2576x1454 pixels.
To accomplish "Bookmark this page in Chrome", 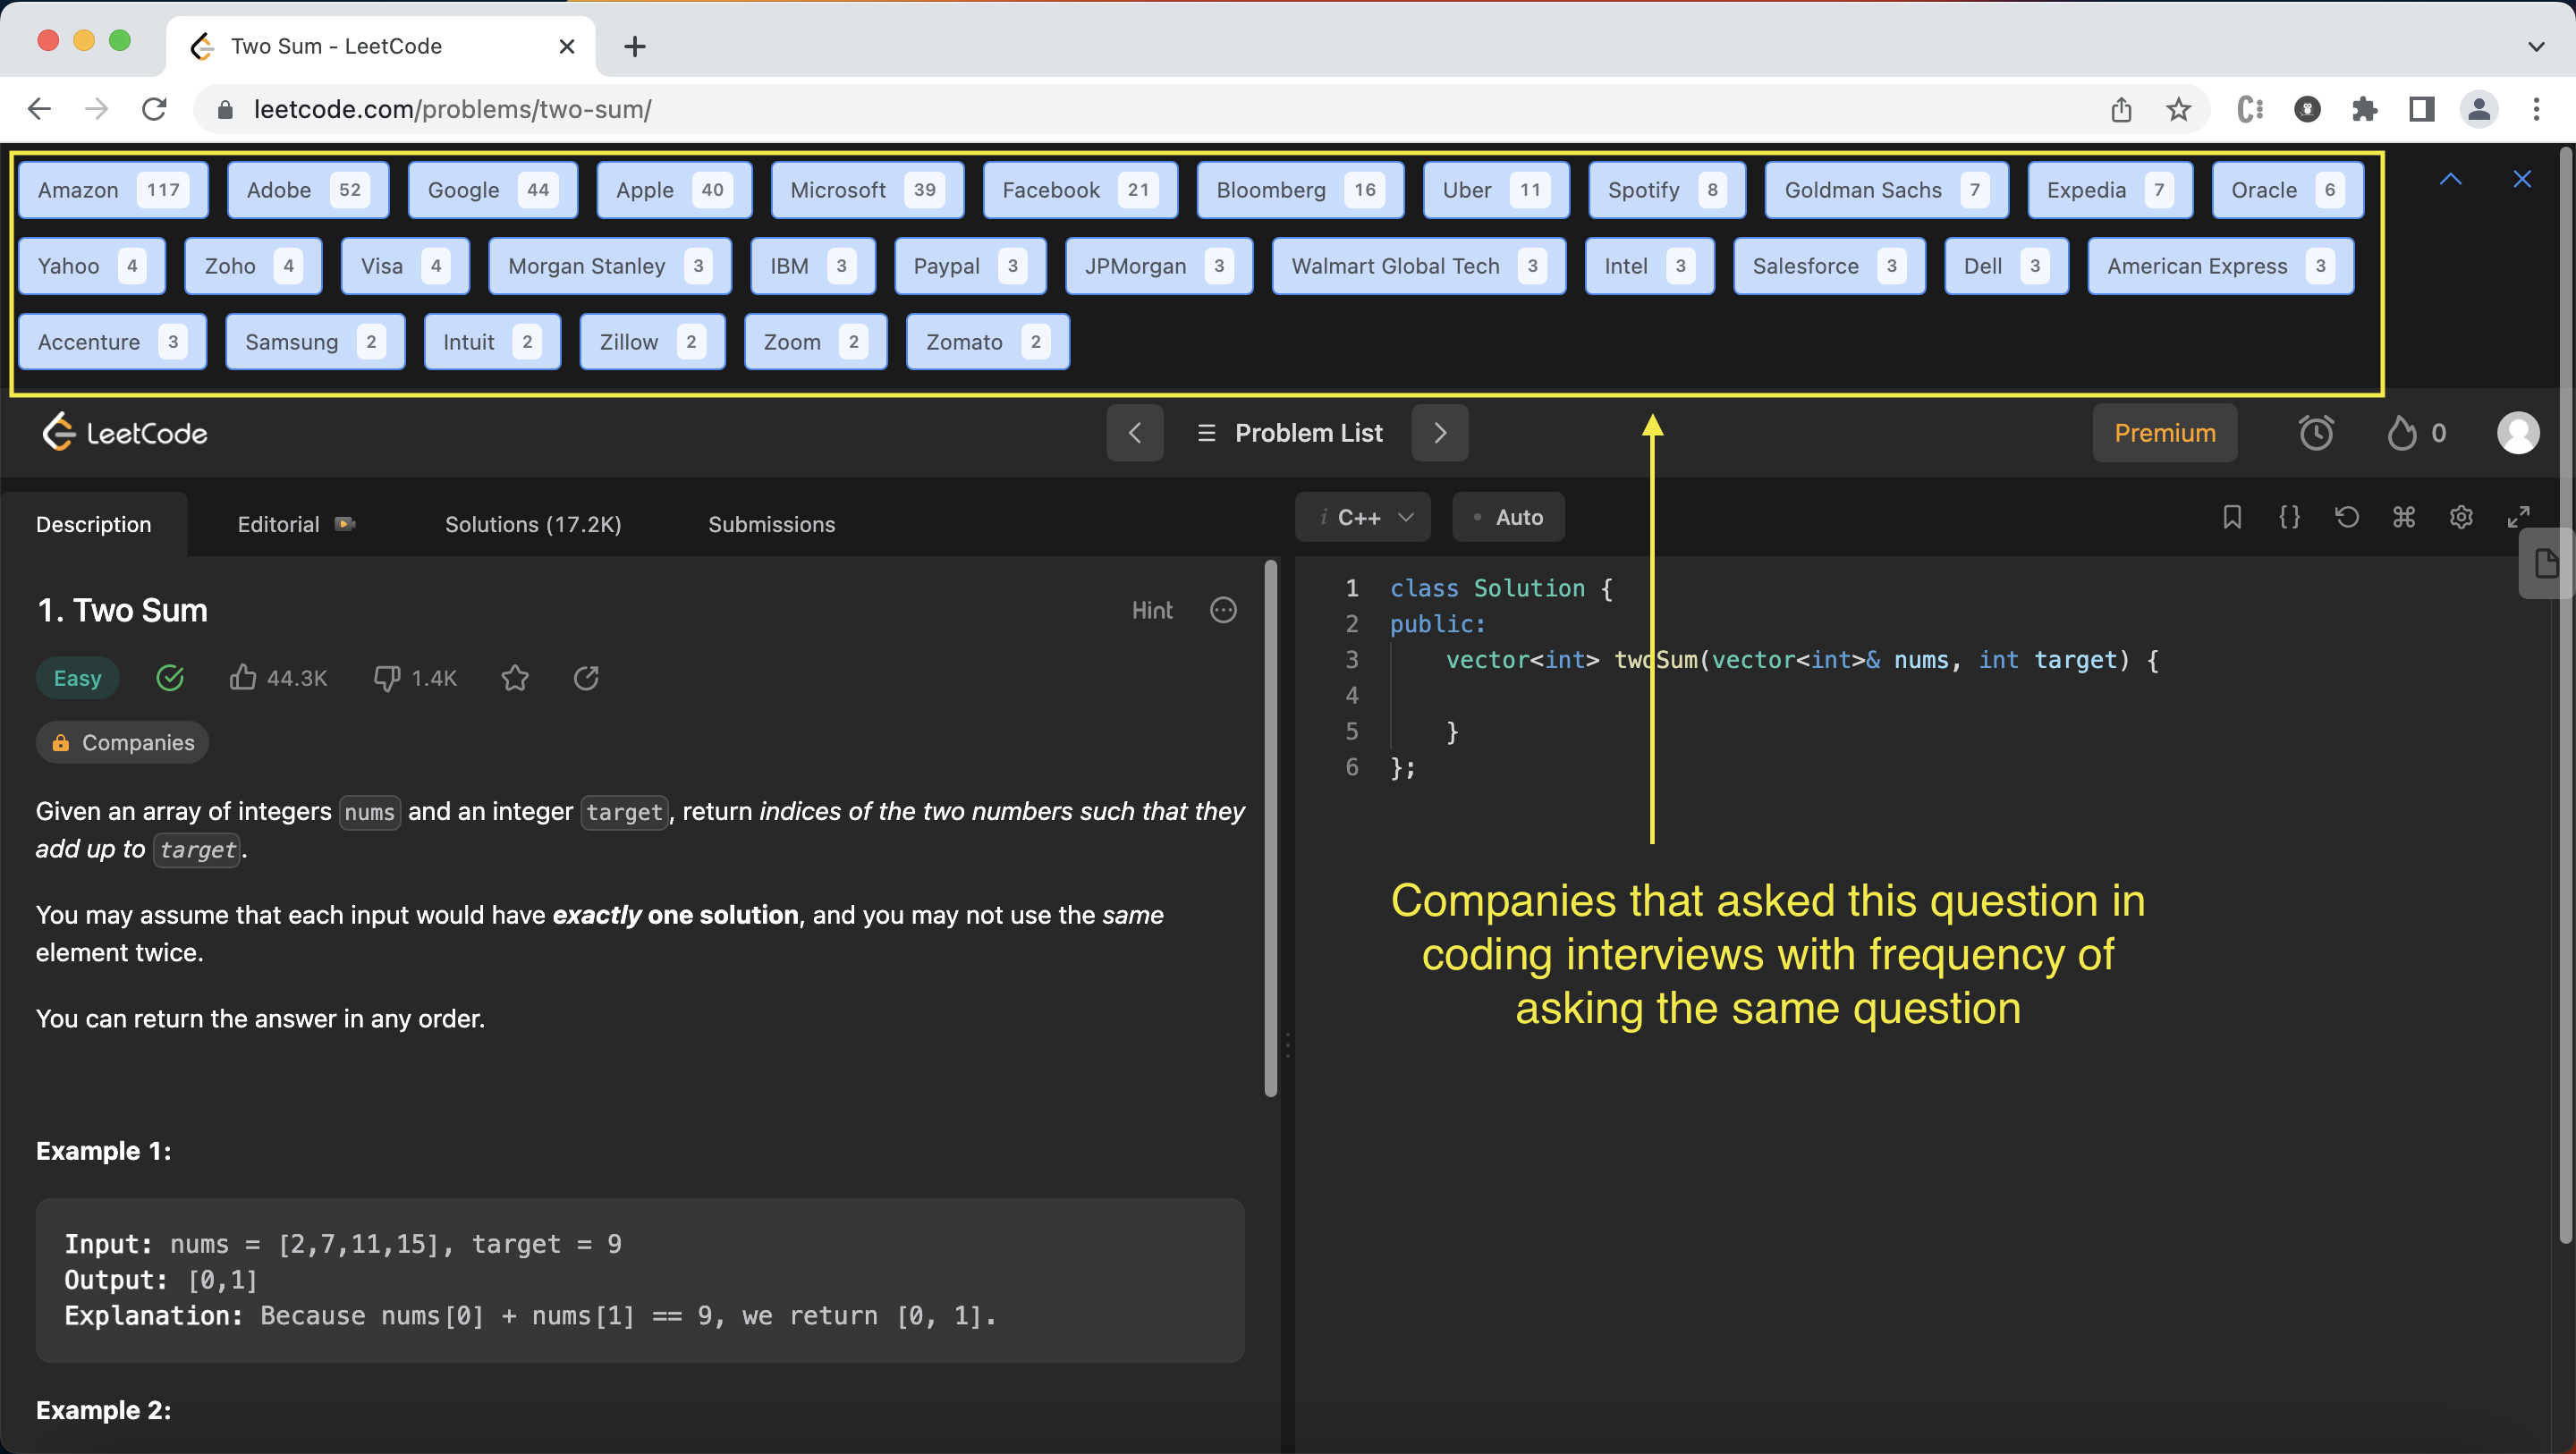I will pyautogui.click(x=2179, y=109).
